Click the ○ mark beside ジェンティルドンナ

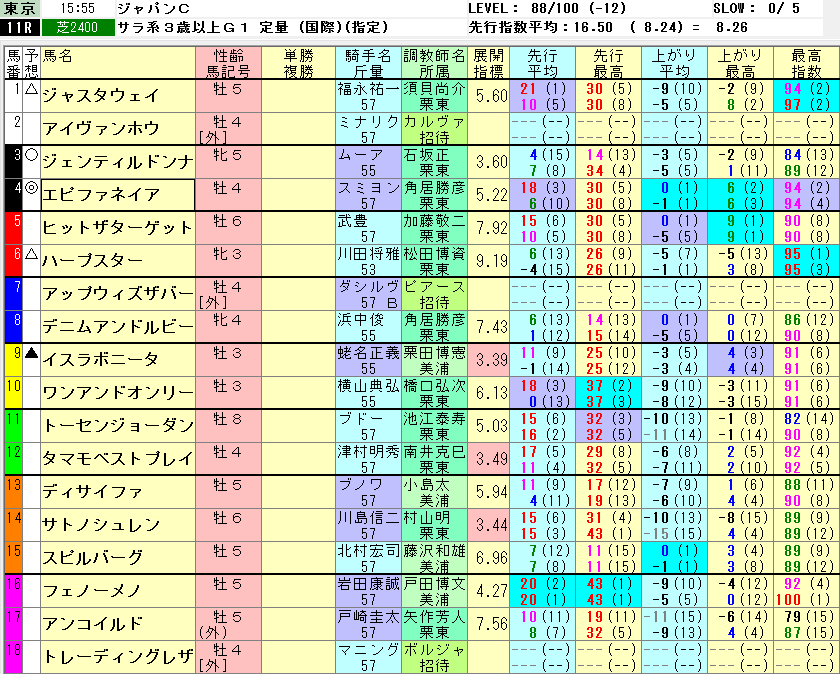tap(31, 155)
